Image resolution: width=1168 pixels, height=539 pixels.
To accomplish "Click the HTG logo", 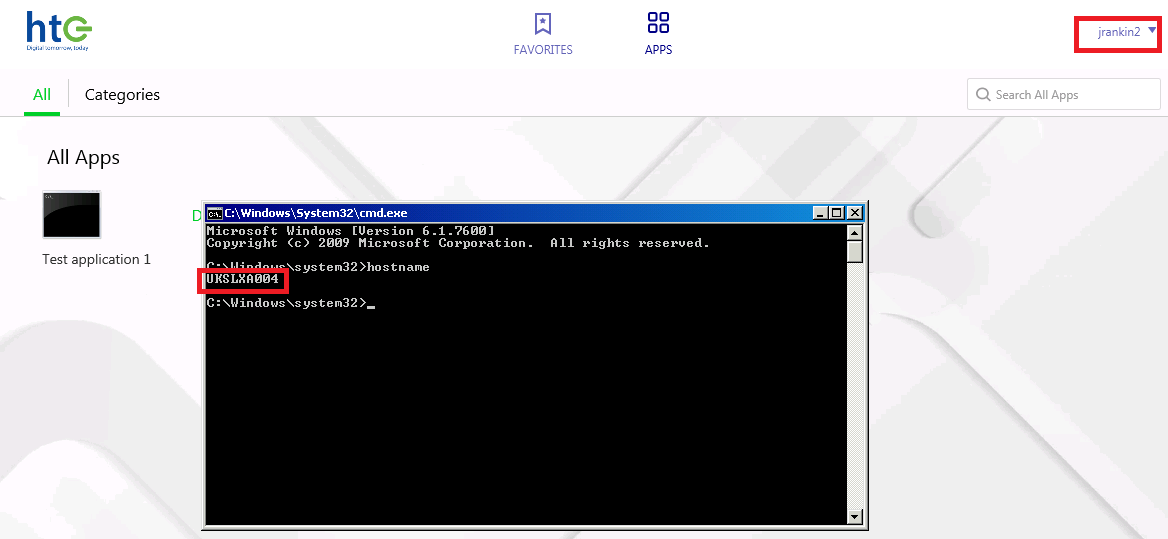I will (59, 31).
